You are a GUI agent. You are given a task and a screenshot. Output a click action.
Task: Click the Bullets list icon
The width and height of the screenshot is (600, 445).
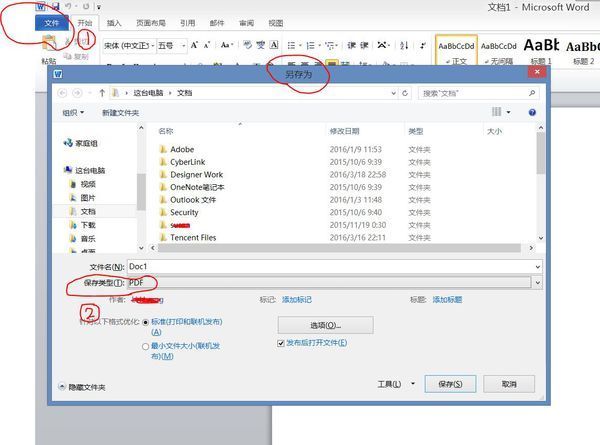(291, 46)
